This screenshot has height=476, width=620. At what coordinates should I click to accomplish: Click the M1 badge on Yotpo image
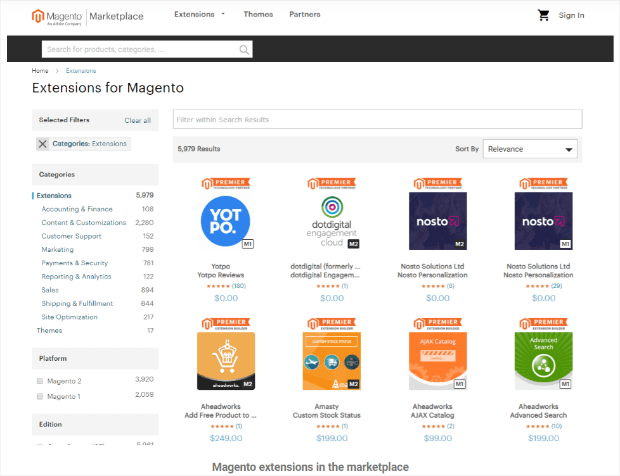(x=248, y=244)
